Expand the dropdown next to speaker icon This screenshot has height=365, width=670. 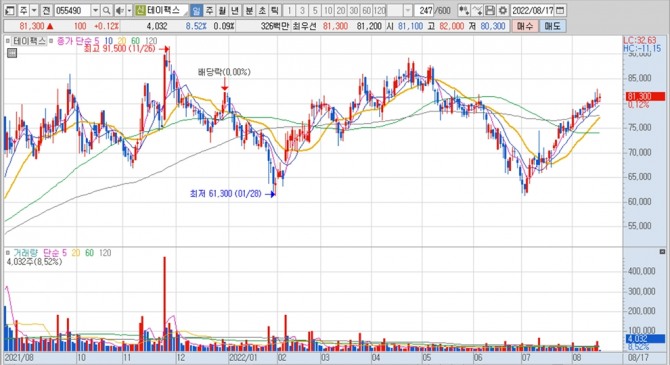click(129, 10)
